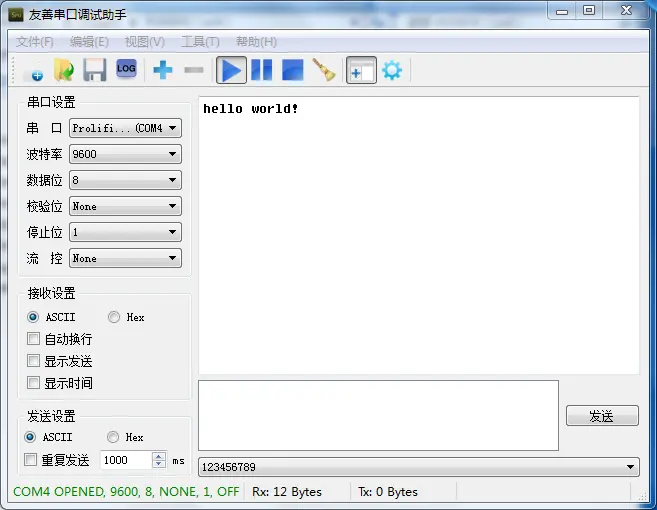Click the app icon in title bar

[16, 15]
